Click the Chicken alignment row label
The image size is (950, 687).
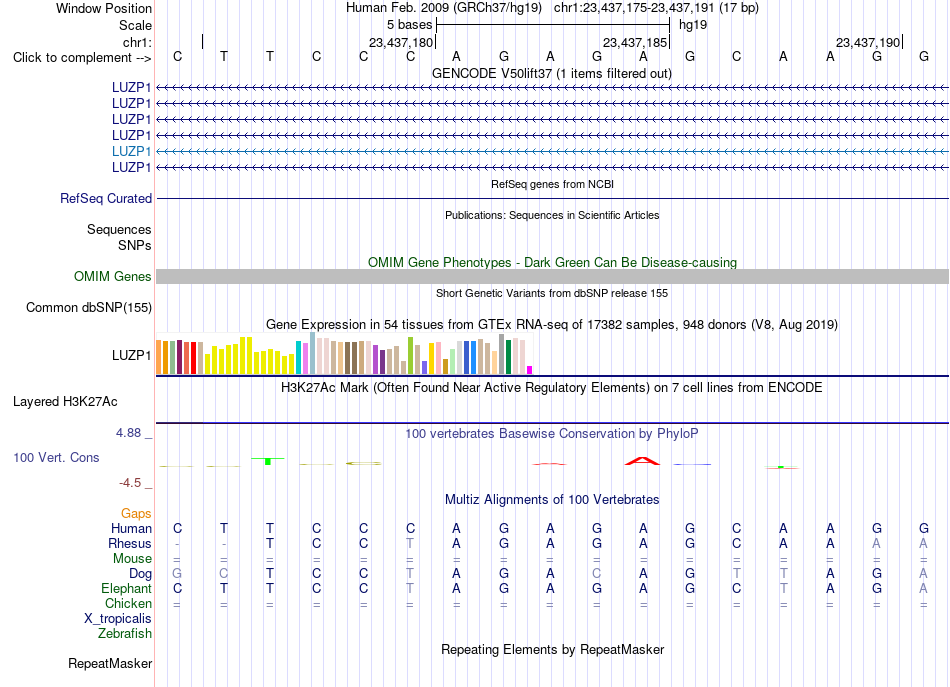click(128, 603)
